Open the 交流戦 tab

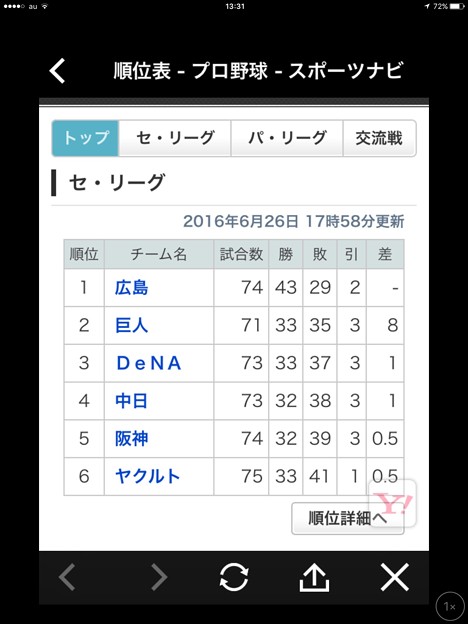coord(380,138)
